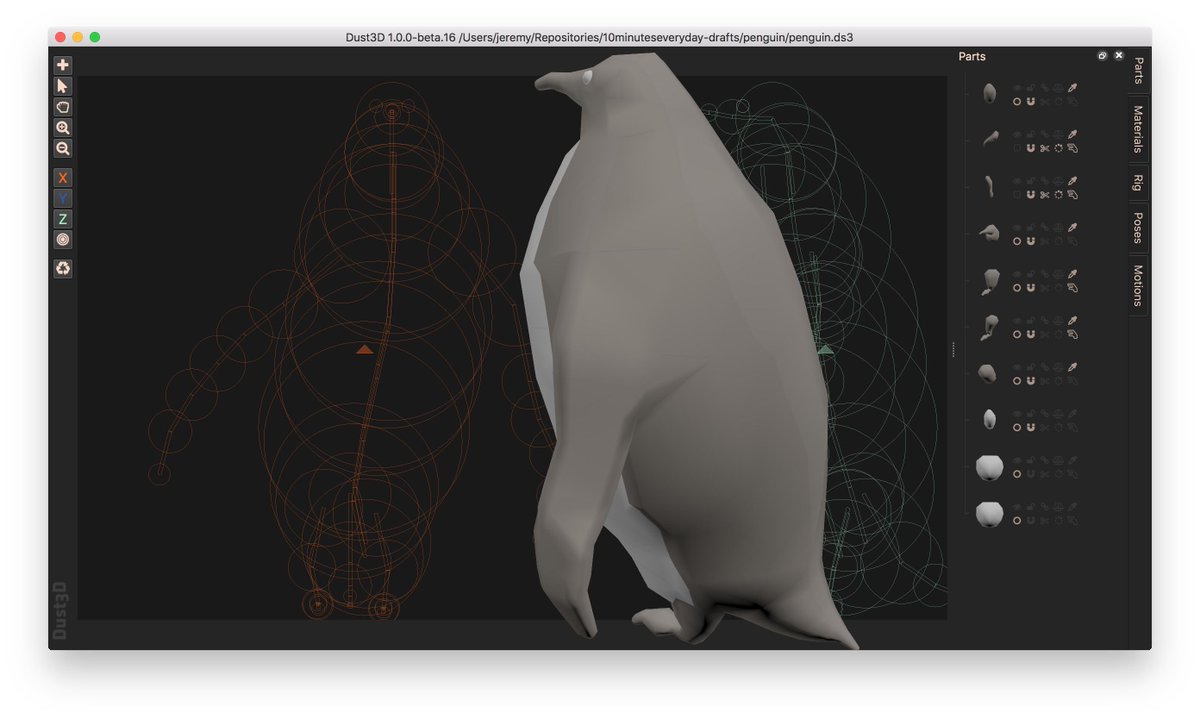Viewport: 1200px width, 719px height.
Task: Select the Add node (plus) tool
Action: pyautogui.click(x=63, y=65)
